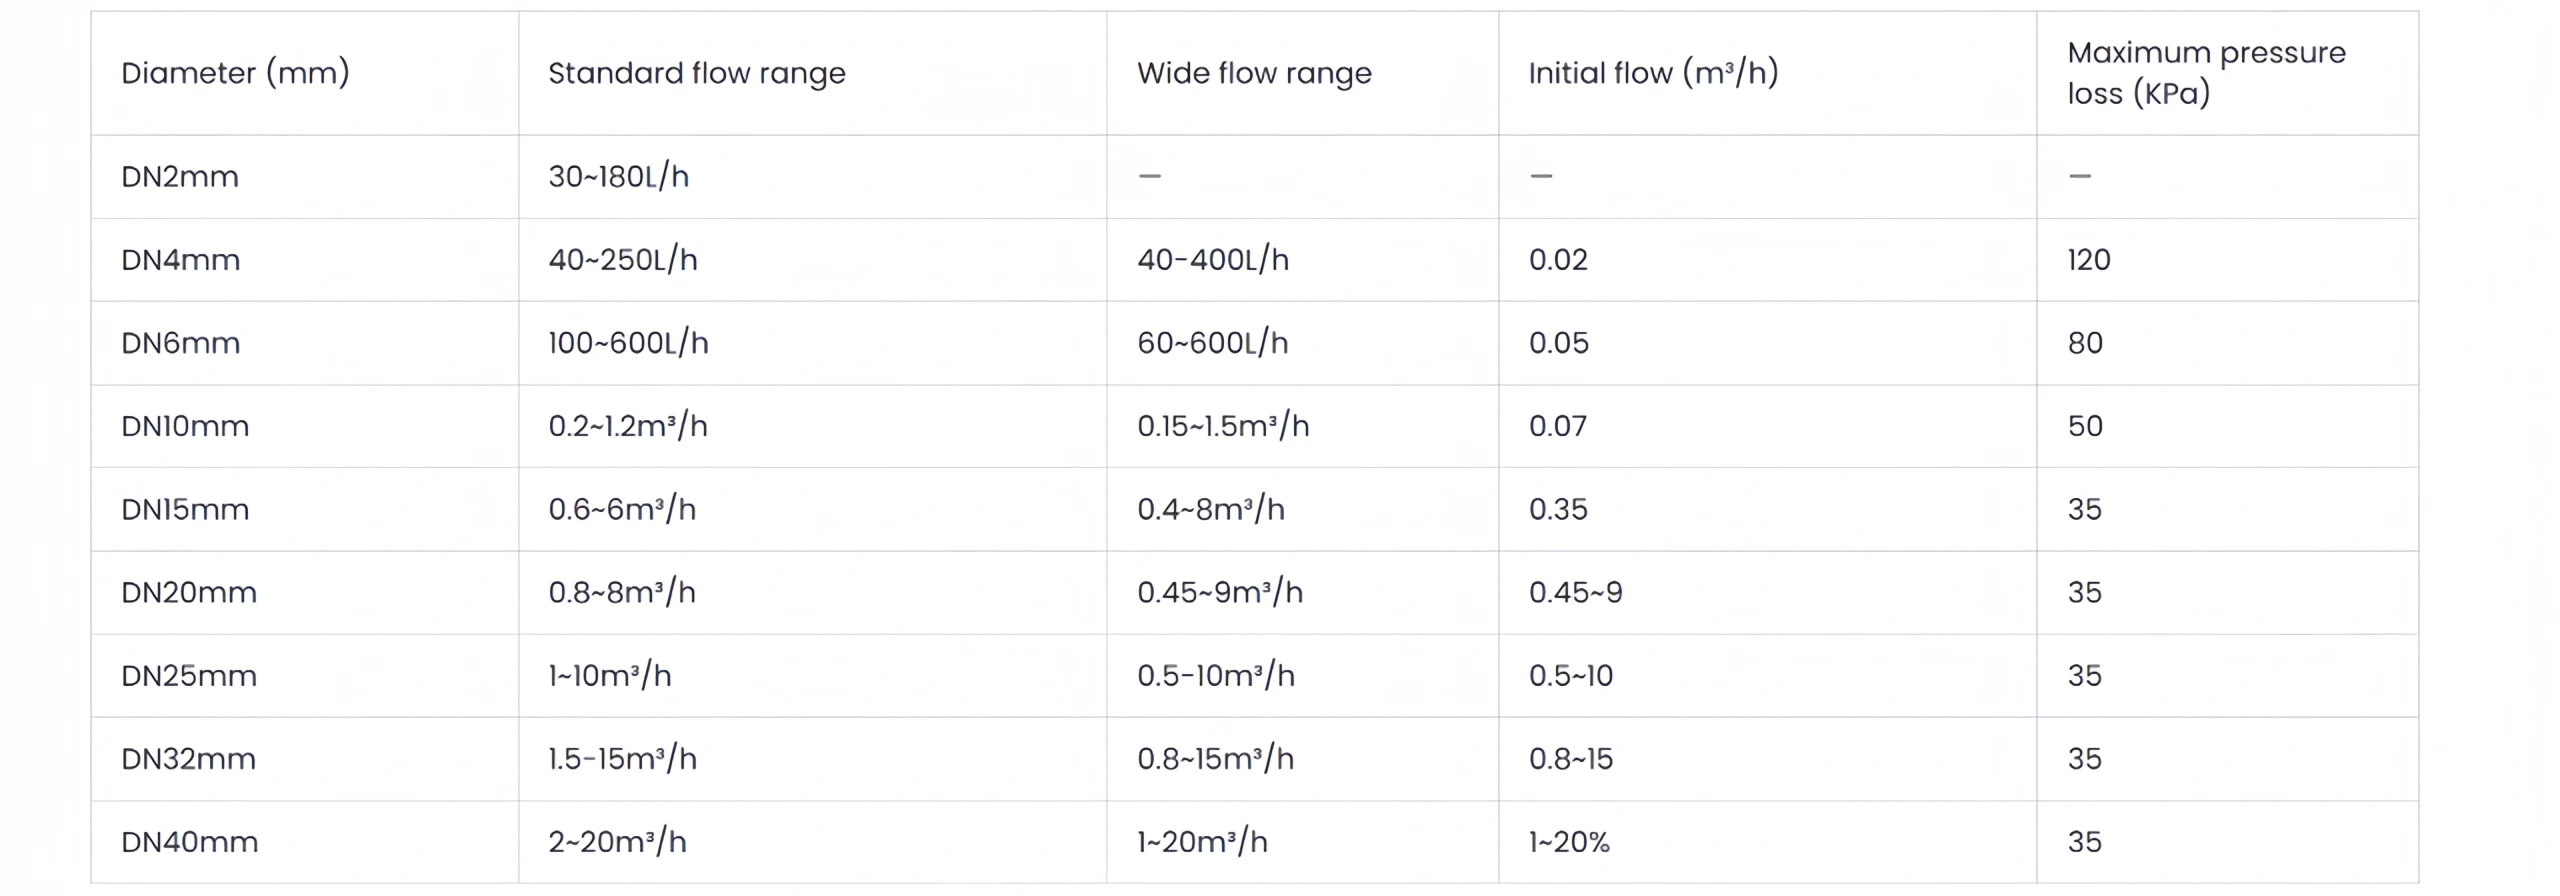Click the DN2mm diameter cell
This screenshot has height=896, width=2560.
[x=180, y=177]
